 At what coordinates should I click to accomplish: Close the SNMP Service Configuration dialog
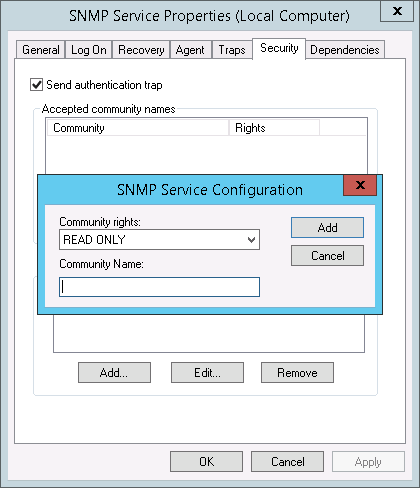tap(360, 185)
